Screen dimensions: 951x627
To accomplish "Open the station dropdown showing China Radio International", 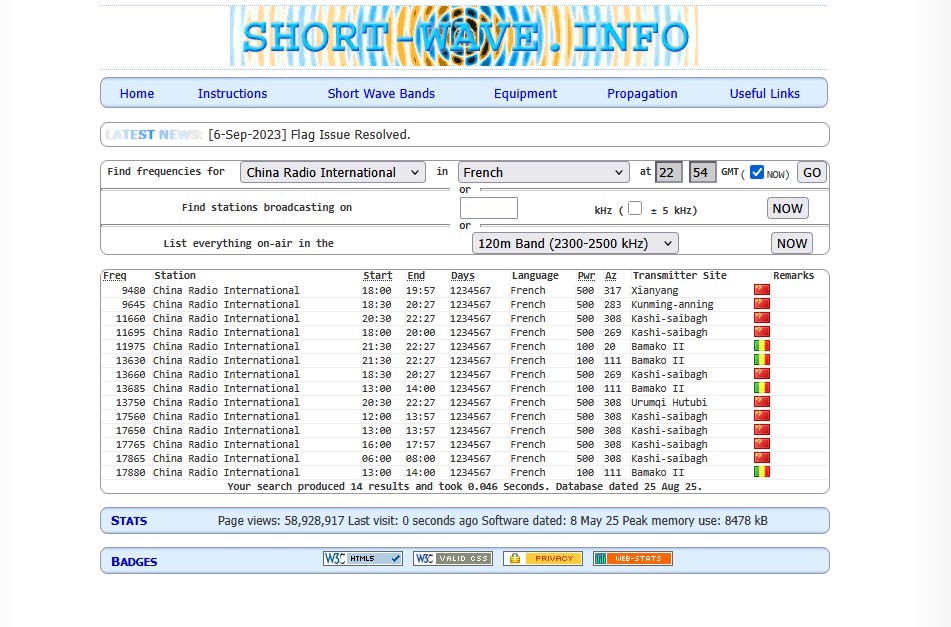I will (x=332, y=172).
